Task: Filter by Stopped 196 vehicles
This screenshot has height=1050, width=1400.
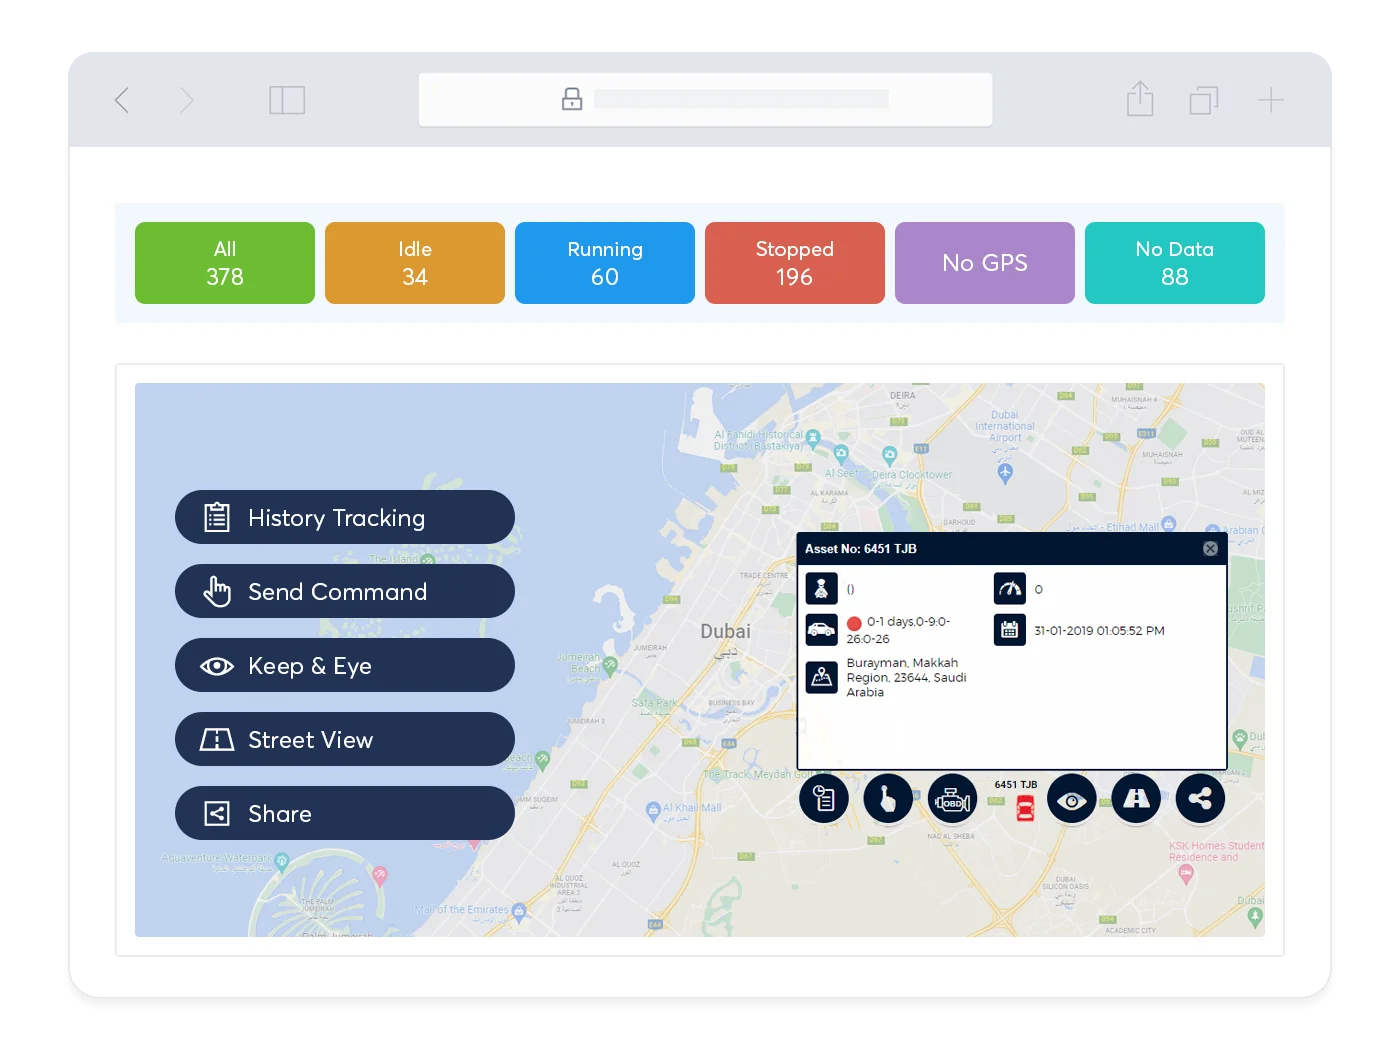Action: point(795,263)
